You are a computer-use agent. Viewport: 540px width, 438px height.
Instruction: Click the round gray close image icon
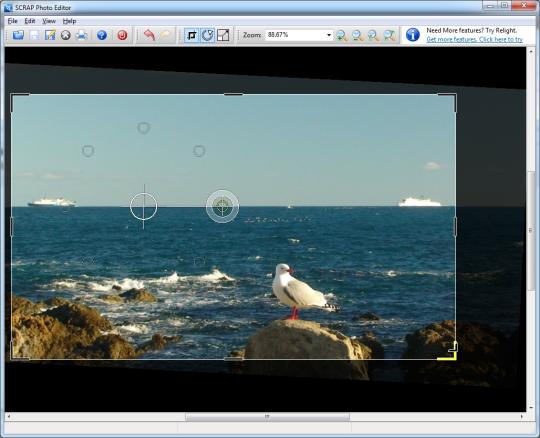66,35
